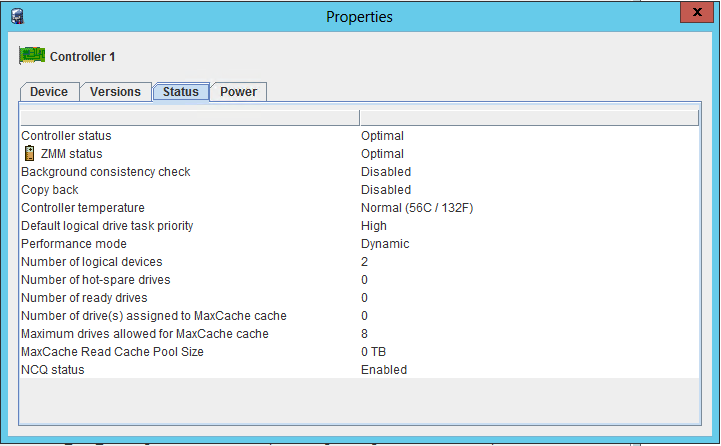Click the Number of hot-spare drives row

[96, 280]
